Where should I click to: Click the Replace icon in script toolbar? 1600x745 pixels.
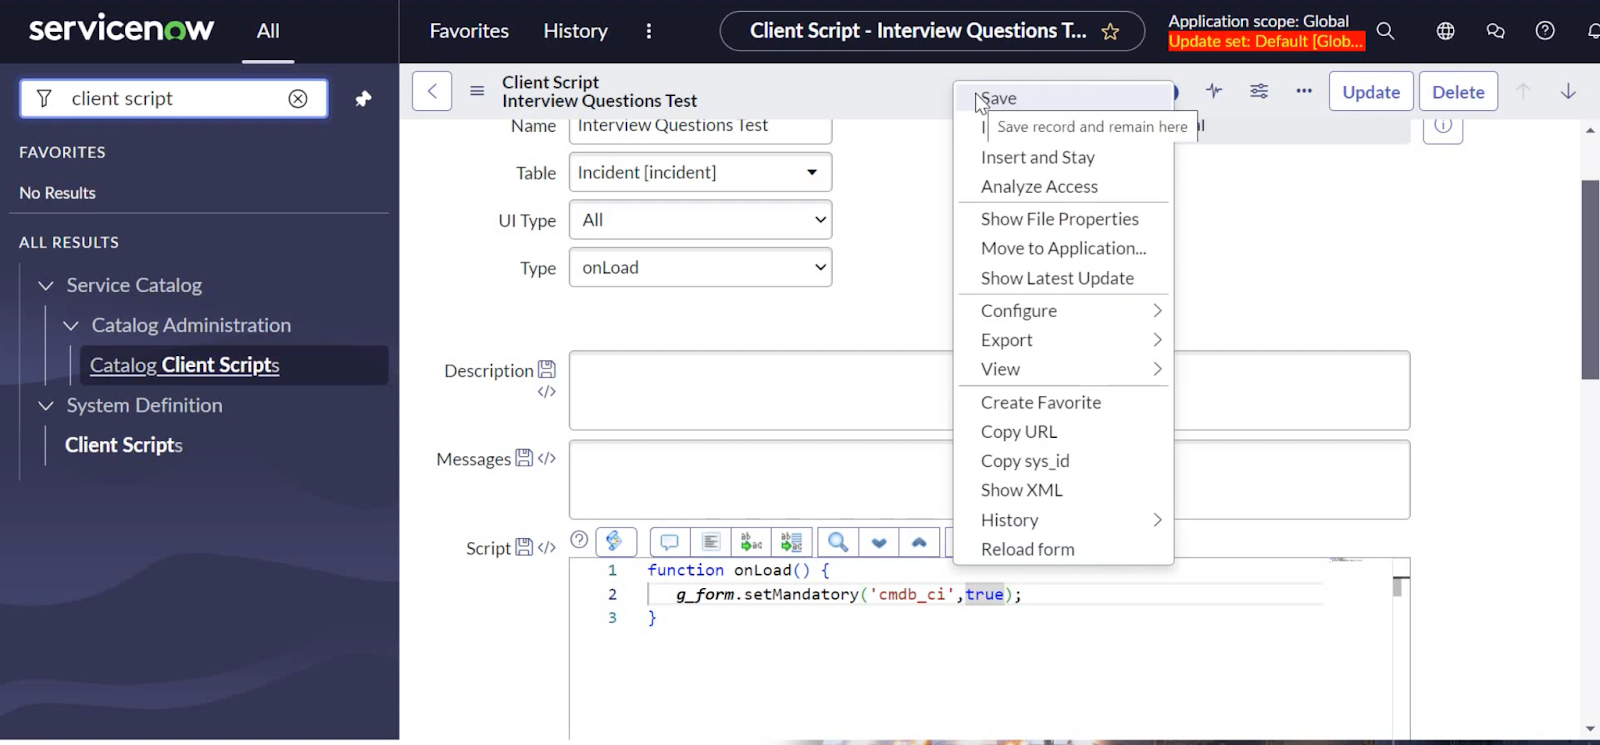pyautogui.click(x=751, y=542)
